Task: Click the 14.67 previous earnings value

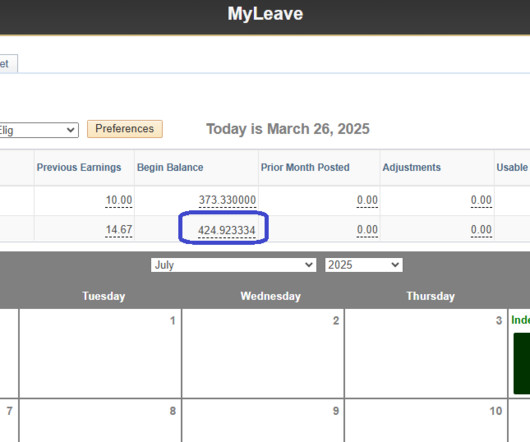Action: click(119, 230)
